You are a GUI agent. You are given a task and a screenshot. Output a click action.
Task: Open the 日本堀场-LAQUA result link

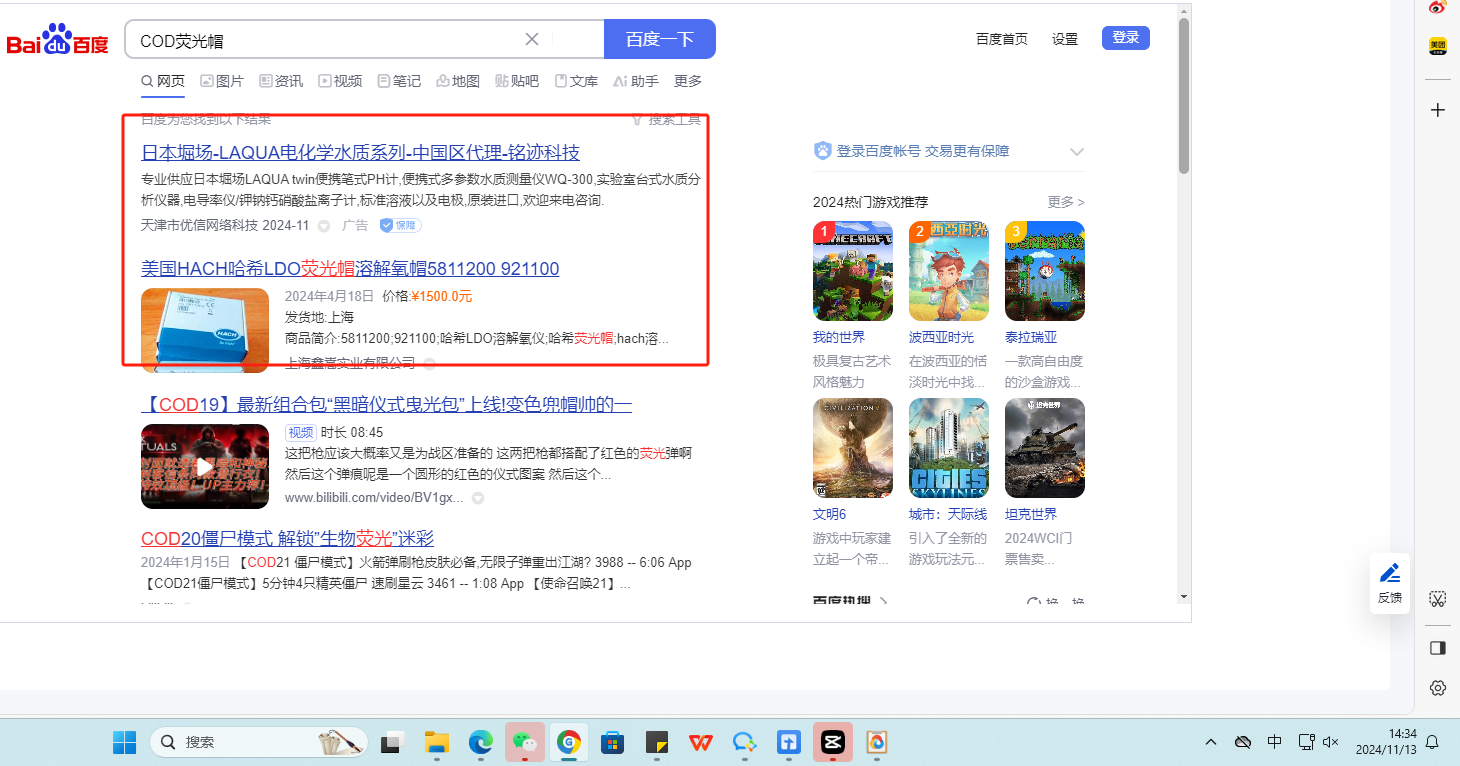click(360, 153)
